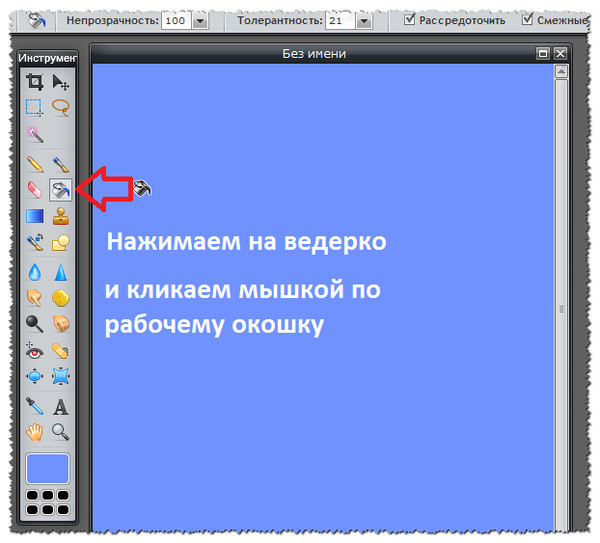The height and width of the screenshot is (543, 600).
Task: Maximize the Без имени document window
Action: (x=543, y=53)
